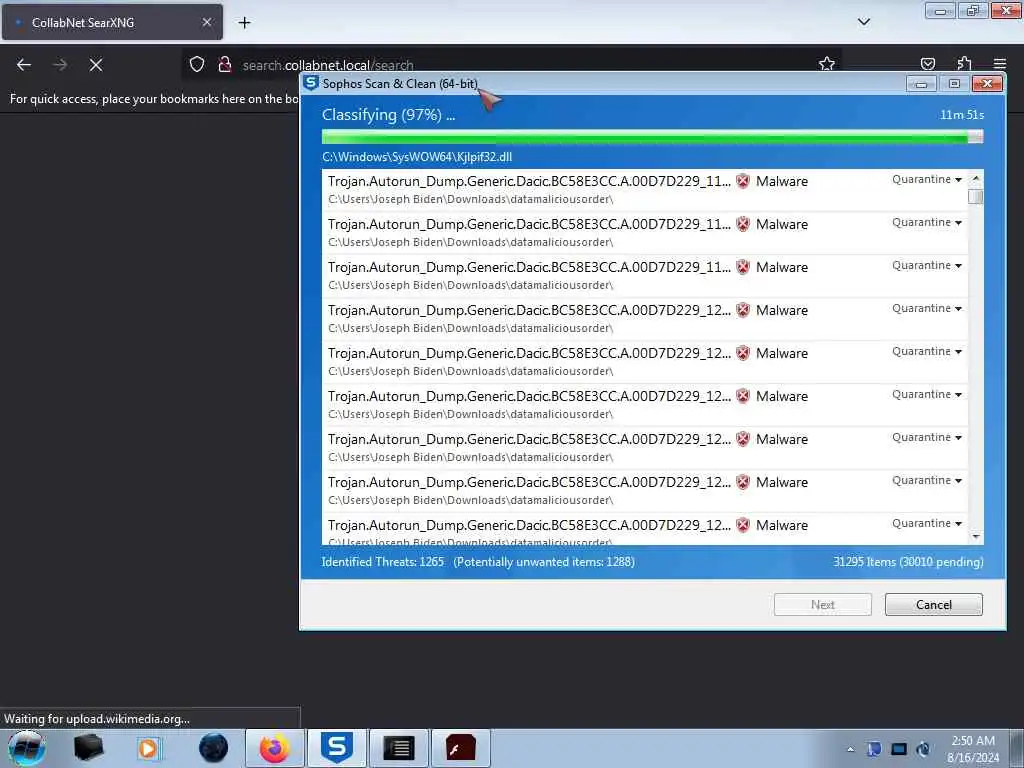The width and height of the screenshot is (1024, 768).
Task: Open the Windows Start menu orb
Action: (x=27, y=748)
